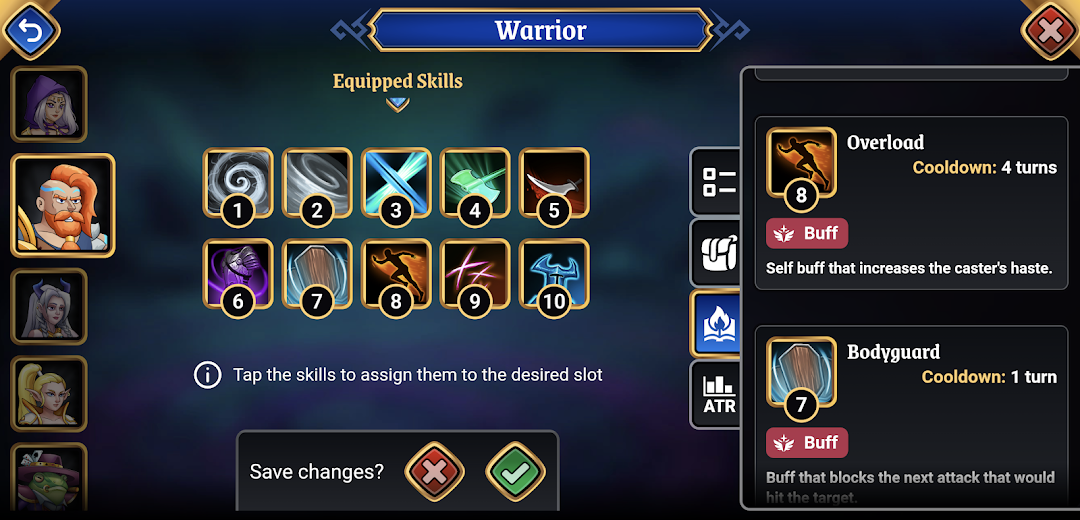Expand the Equipped Skills arrow
This screenshot has height=520, width=1080.
point(397,104)
